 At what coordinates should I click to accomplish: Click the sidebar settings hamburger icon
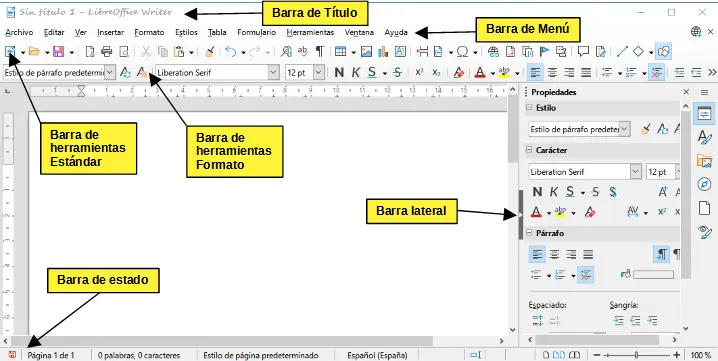704,92
